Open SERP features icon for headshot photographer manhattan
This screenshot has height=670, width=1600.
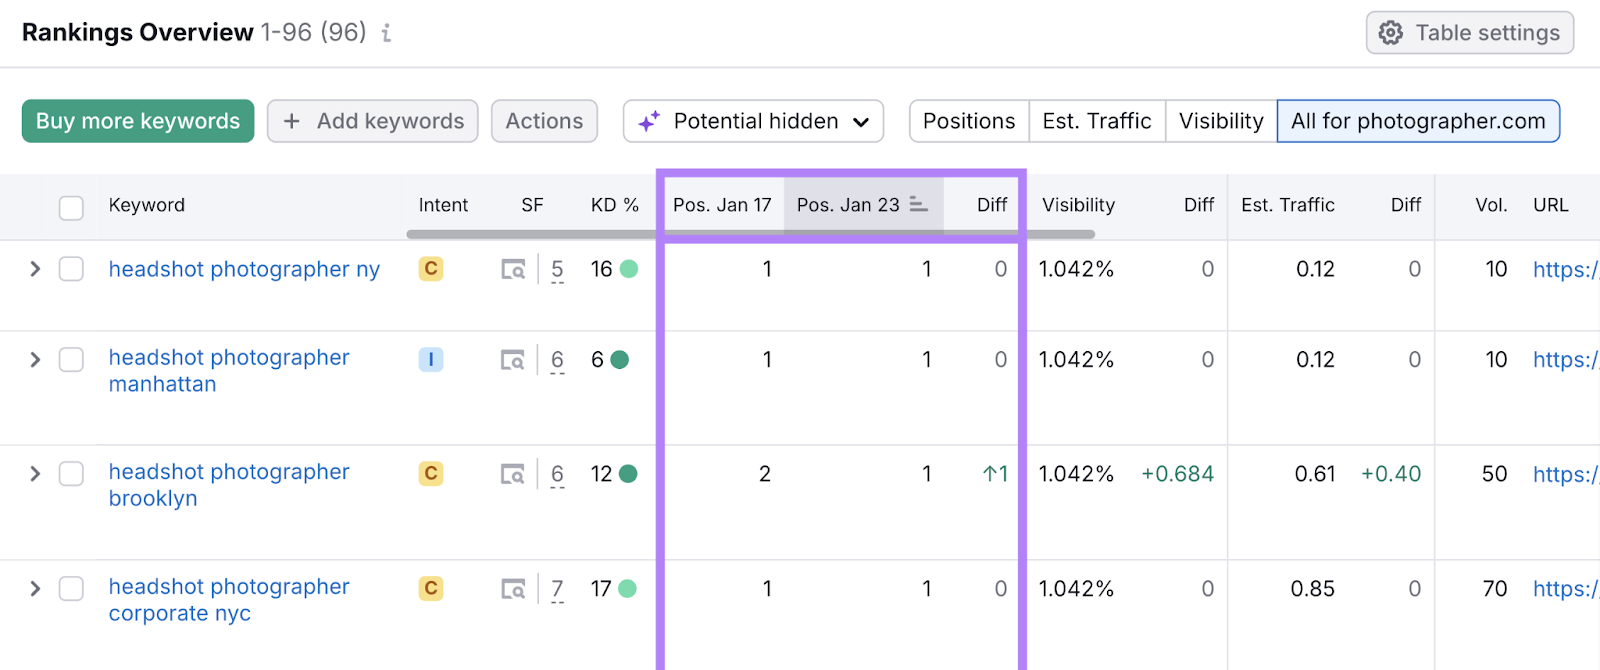point(513,359)
